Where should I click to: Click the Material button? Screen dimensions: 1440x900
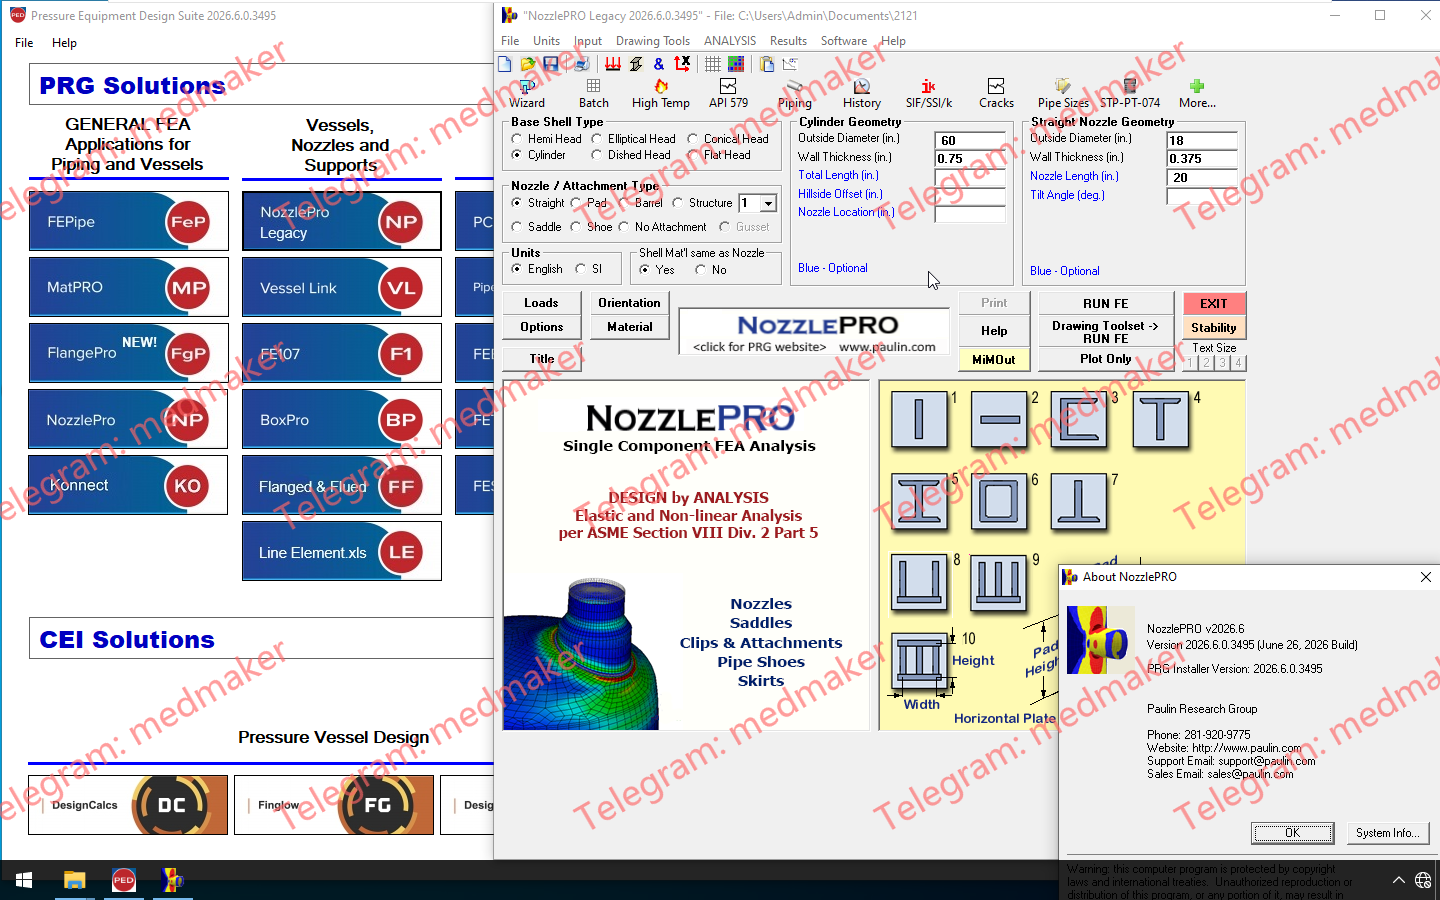(x=630, y=327)
